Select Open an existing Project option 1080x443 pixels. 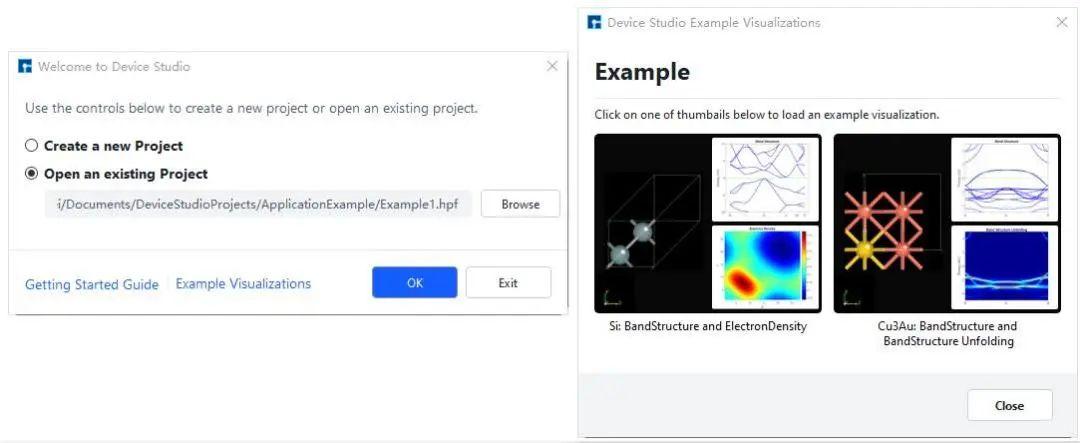[32, 174]
